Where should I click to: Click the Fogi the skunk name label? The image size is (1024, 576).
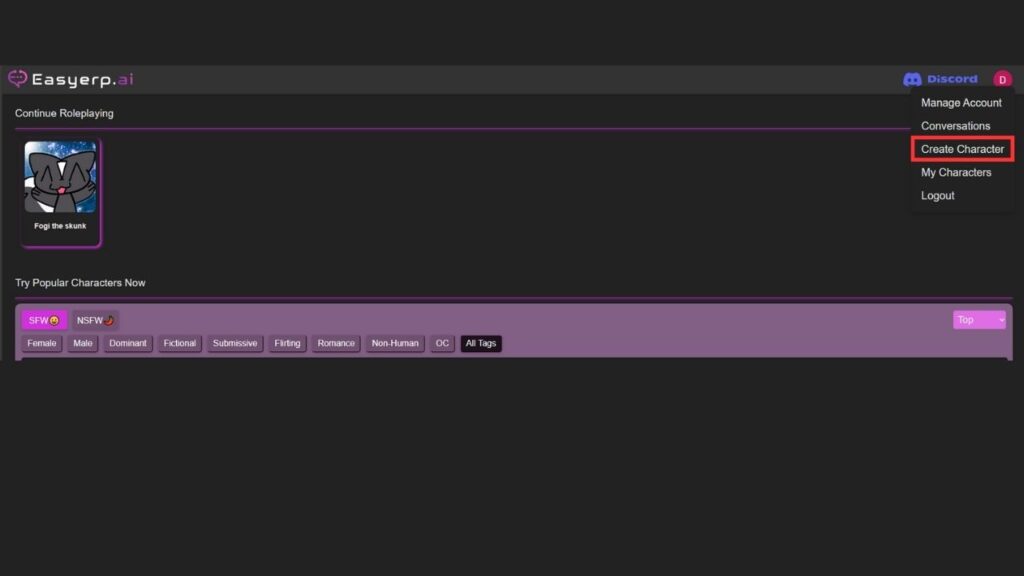pos(60,226)
